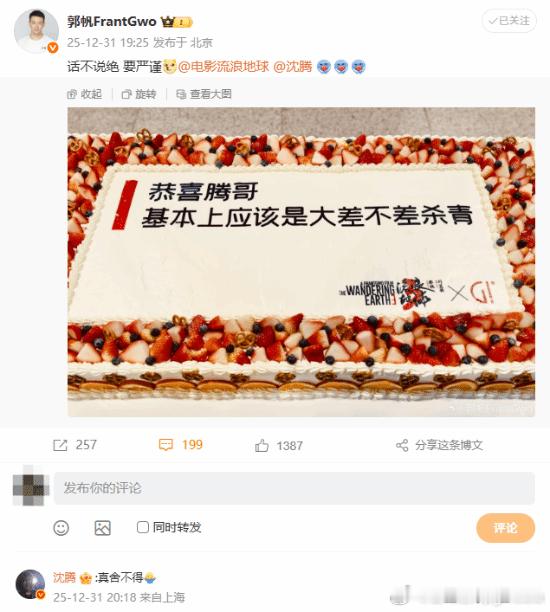The image size is (550, 612).
Task: Click the cake photo thumbnail
Action: [x=301, y=262]
